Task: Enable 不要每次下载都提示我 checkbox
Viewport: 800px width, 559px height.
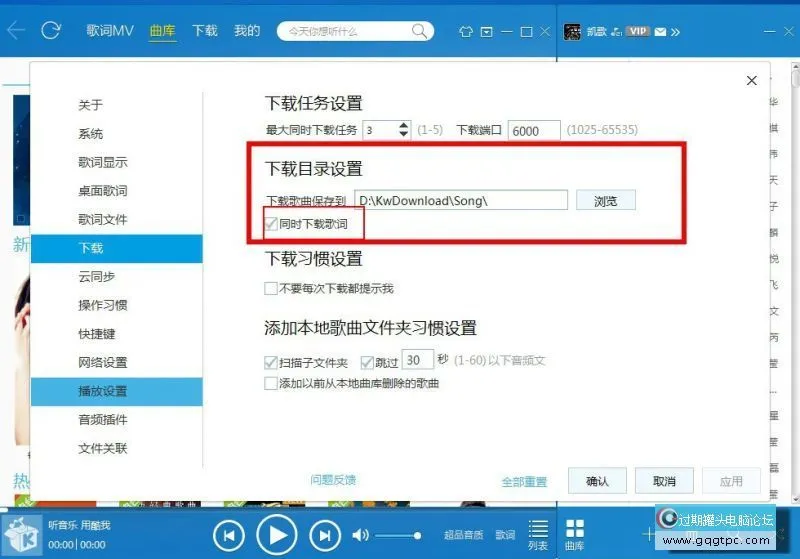Action: (x=271, y=289)
